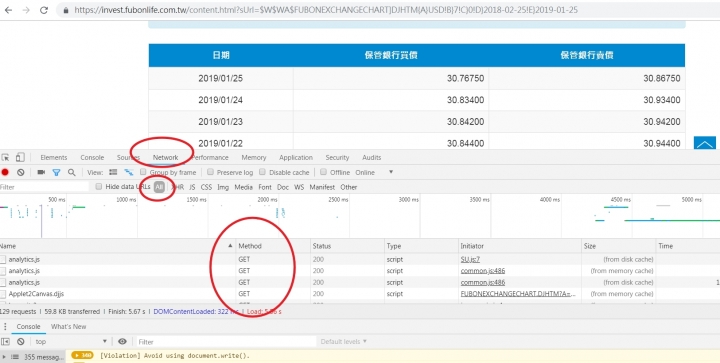Click the 2019/01/25 date cell
Viewport: 720px width, 363px height.
click(220, 78)
